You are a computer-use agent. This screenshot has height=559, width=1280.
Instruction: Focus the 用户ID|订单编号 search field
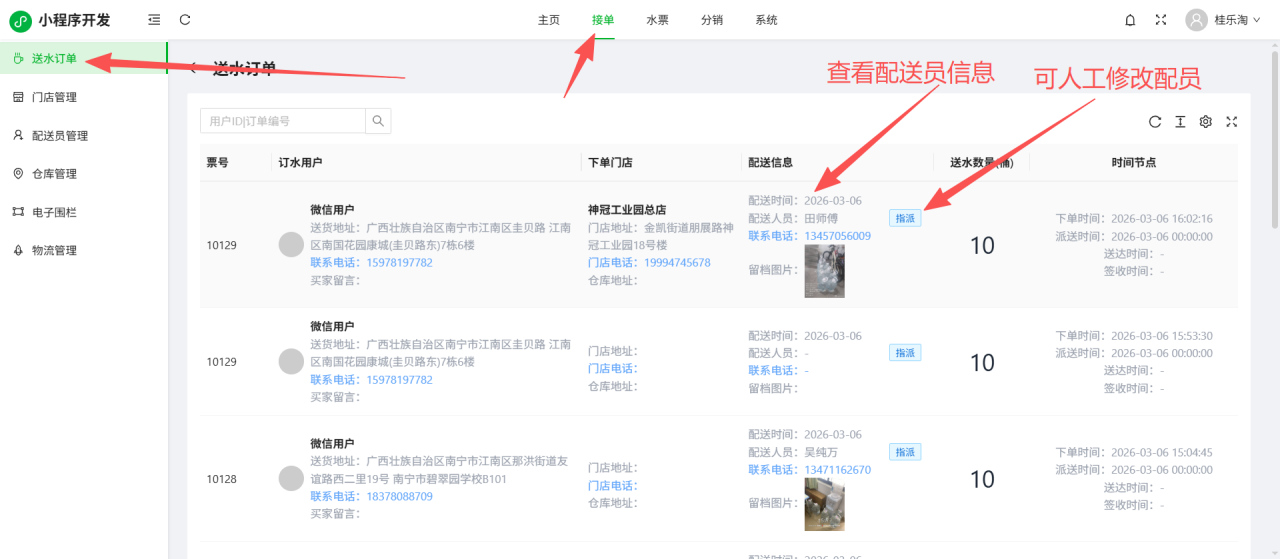click(x=283, y=121)
